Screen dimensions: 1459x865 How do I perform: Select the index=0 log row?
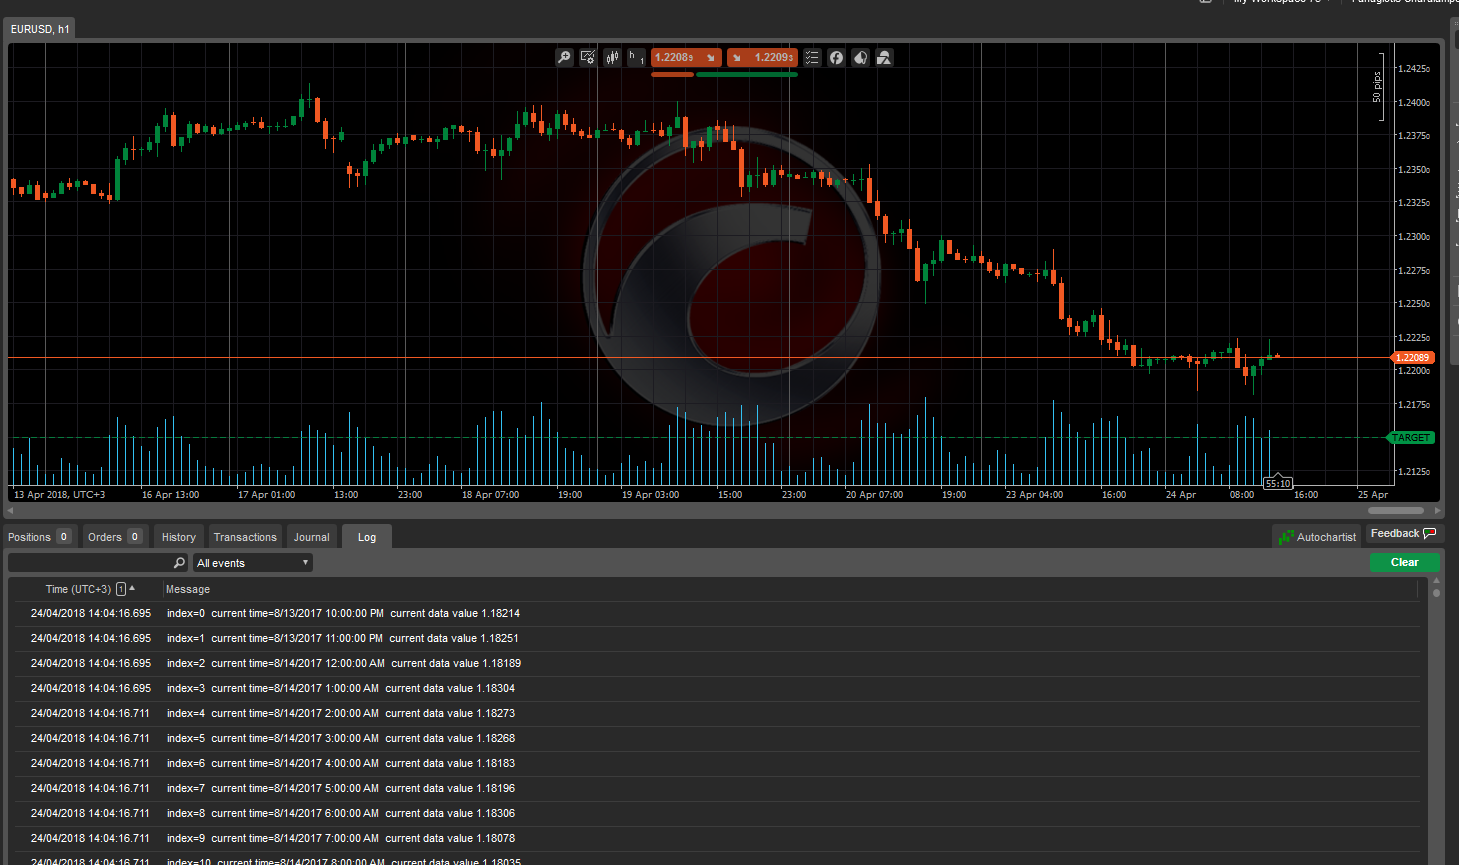tap(718, 614)
